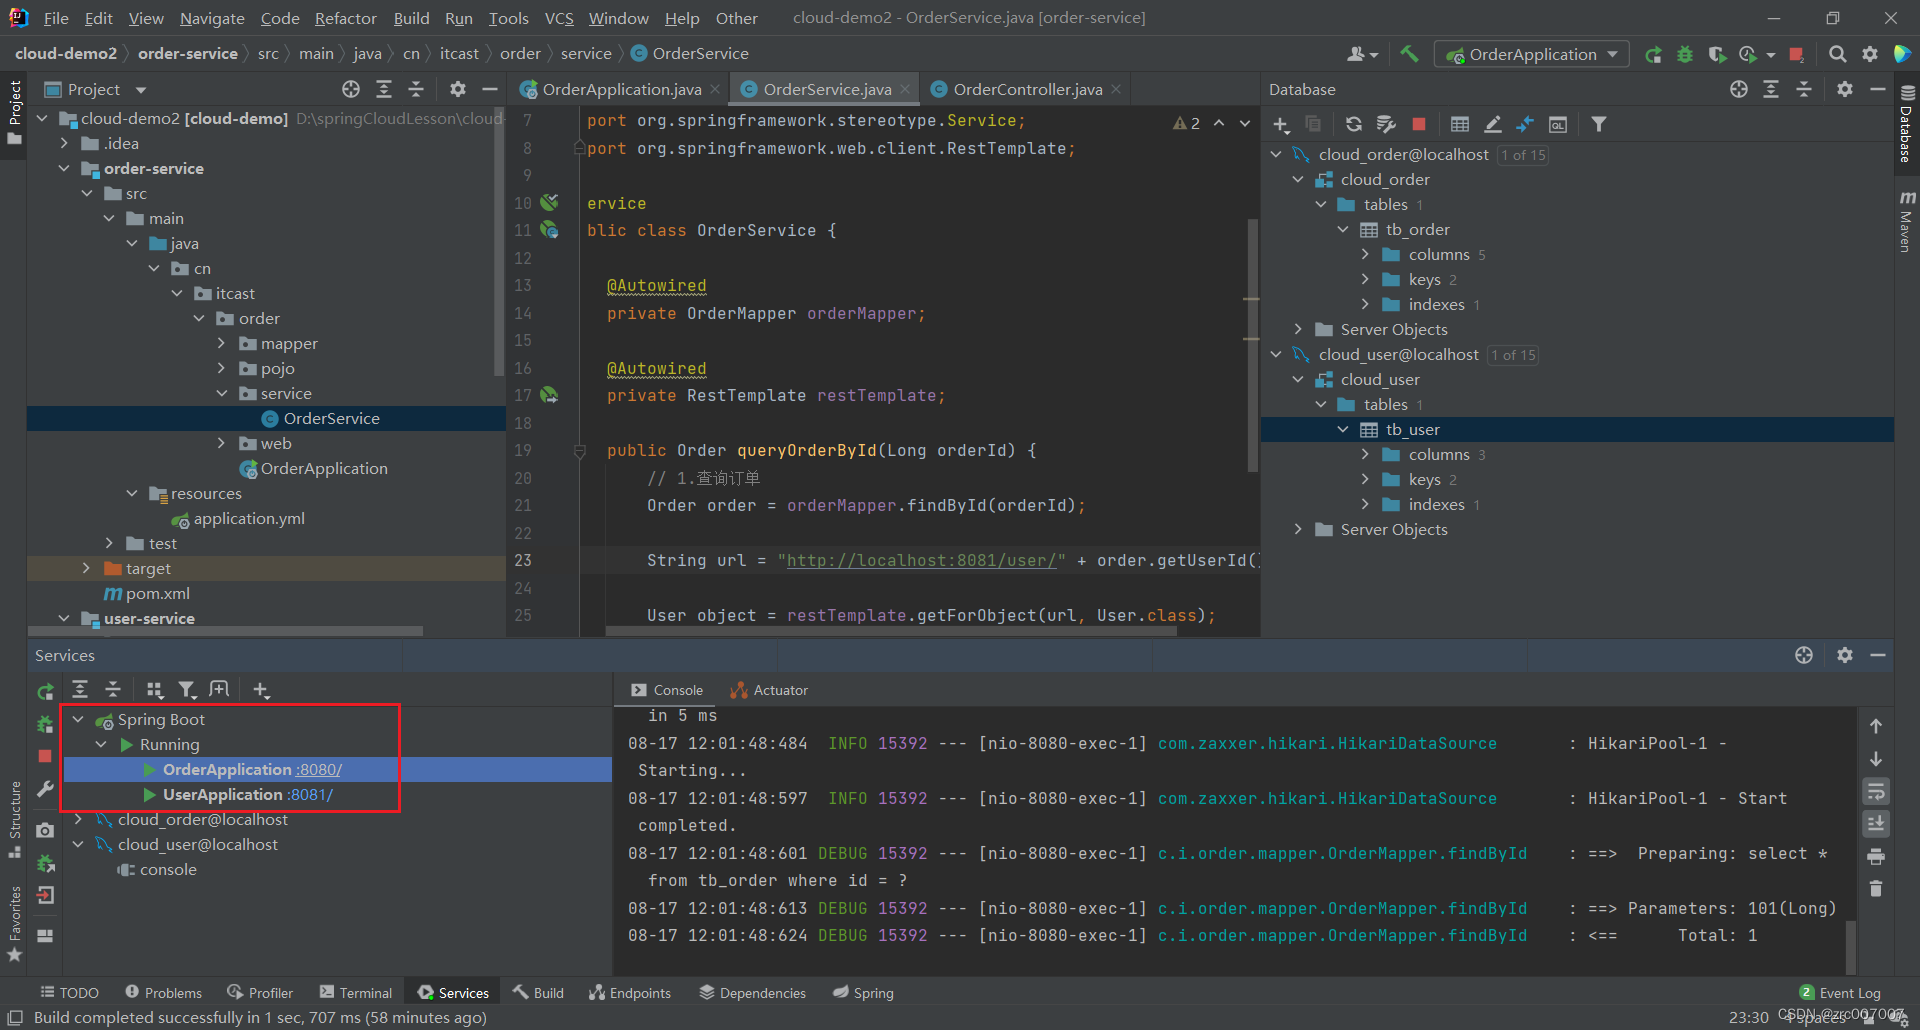Collapse the tb_user table node
This screenshot has height=1030, width=1920.
1343,429
